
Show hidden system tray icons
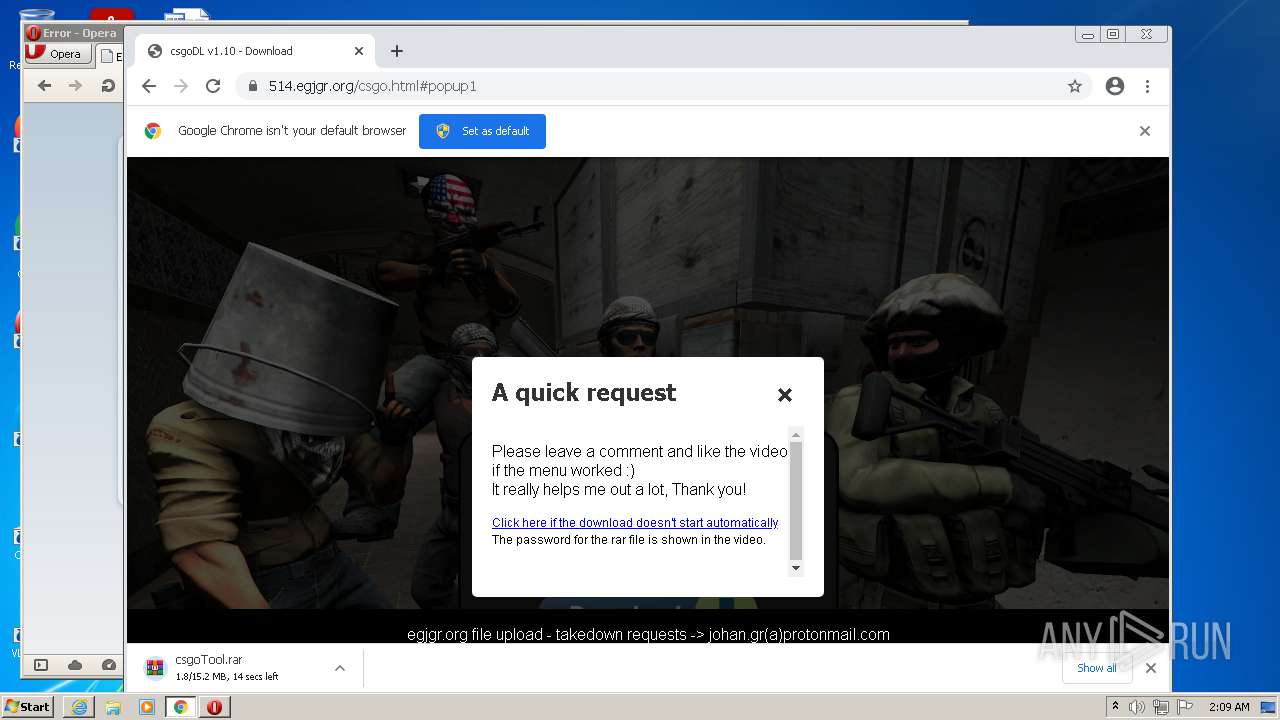pyautogui.click(x=1115, y=707)
